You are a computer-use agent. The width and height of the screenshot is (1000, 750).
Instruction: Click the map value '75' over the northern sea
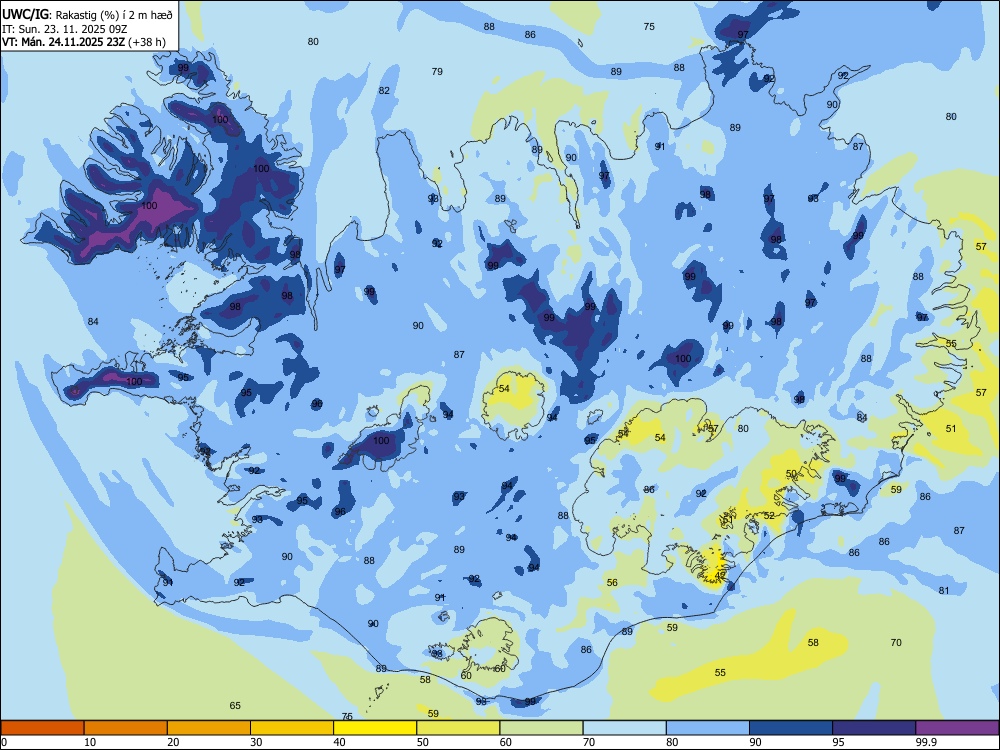click(649, 27)
